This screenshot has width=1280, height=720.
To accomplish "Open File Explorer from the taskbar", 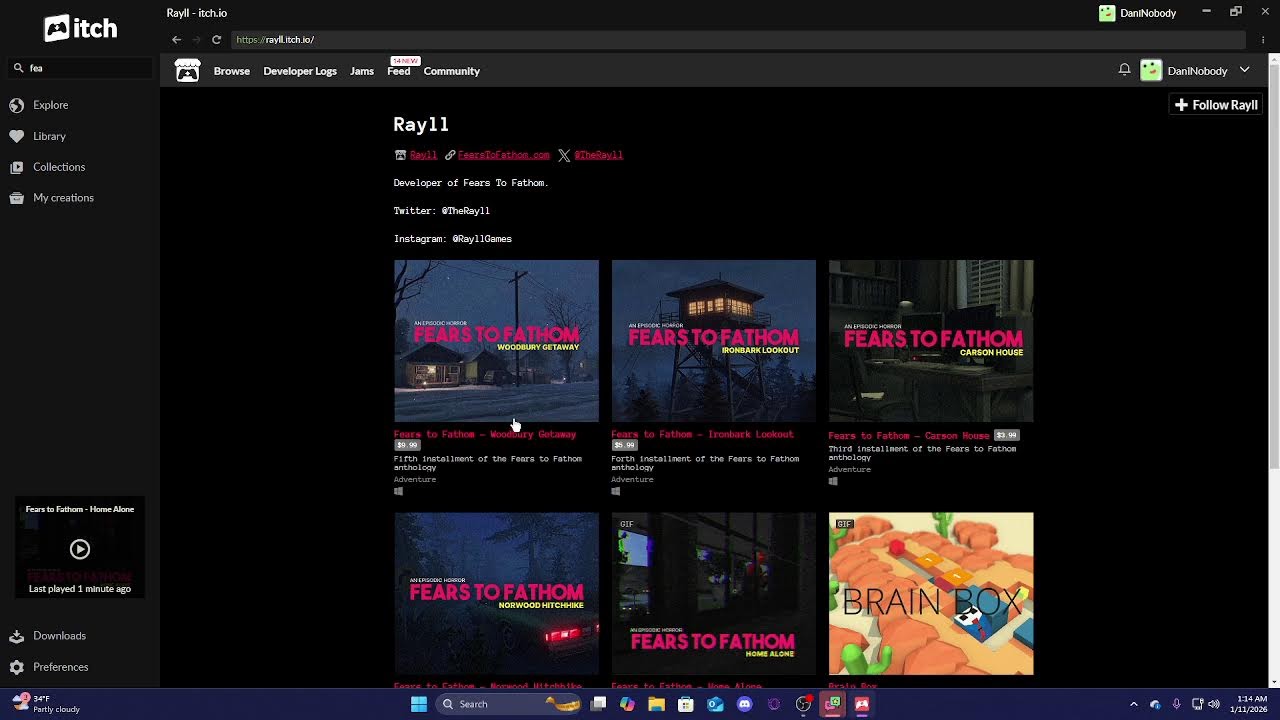I will (x=656, y=704).
